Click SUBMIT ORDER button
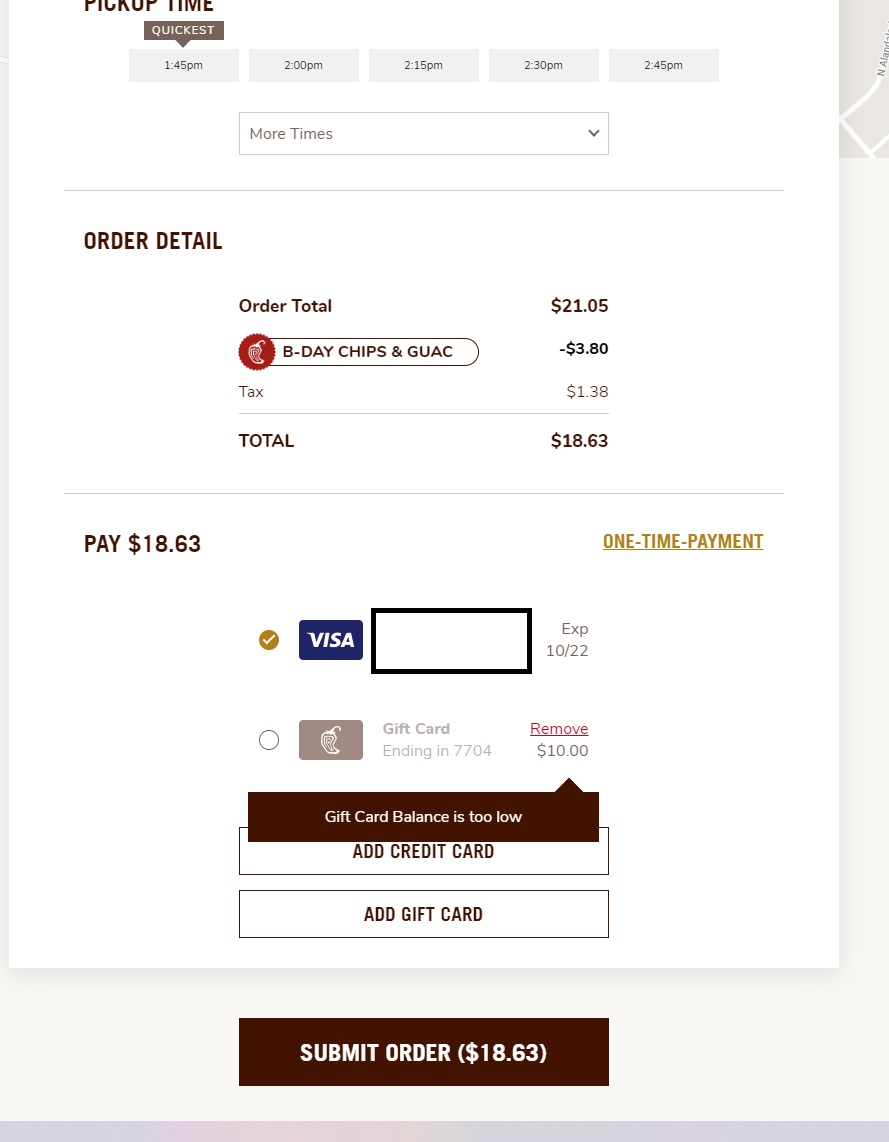Image resolution: width=889 pixels, height=1142 pixels. (423, 1051)
